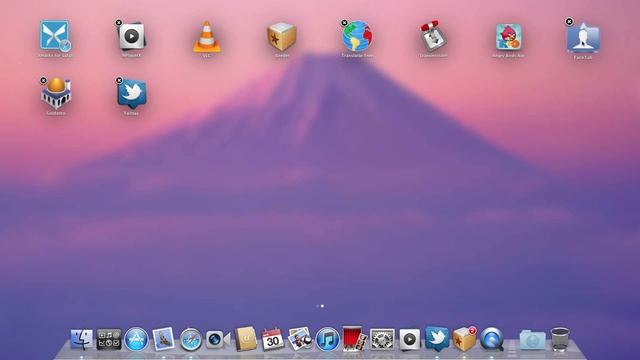Launch iPhoto from the Dock
This screenshot has height=360, width=640.
(x=300, y=339)
